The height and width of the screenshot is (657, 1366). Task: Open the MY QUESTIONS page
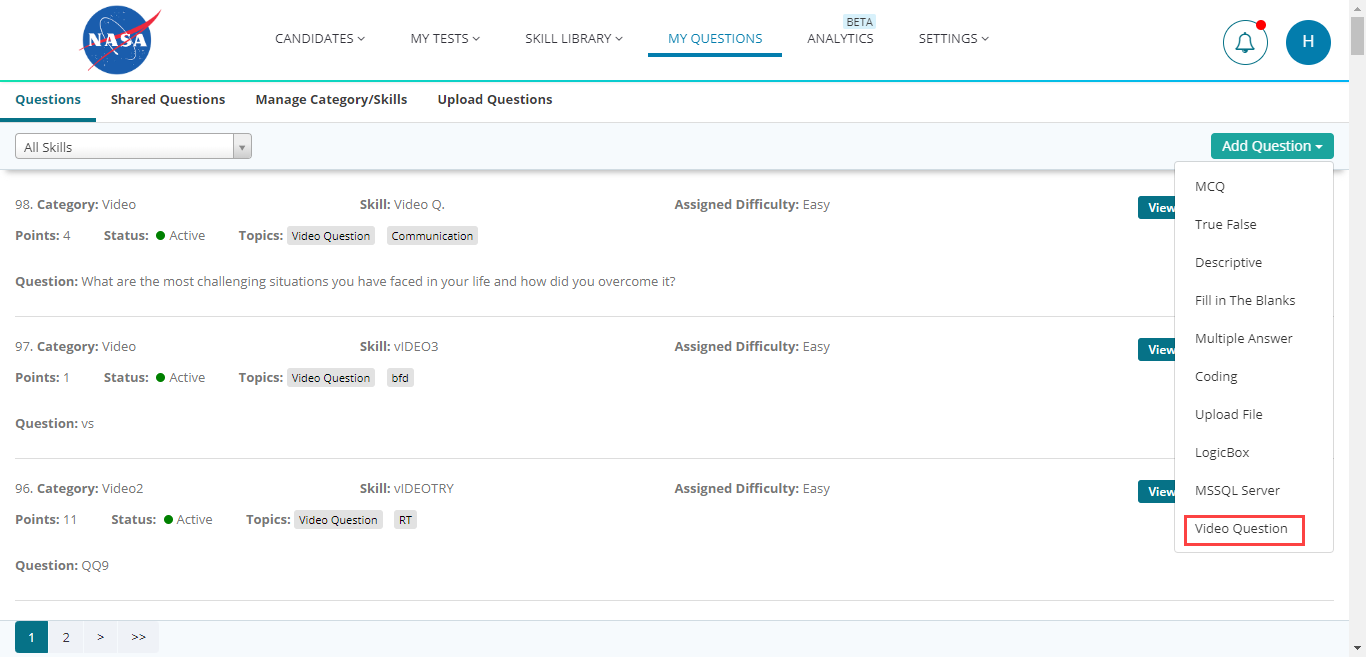715,38
